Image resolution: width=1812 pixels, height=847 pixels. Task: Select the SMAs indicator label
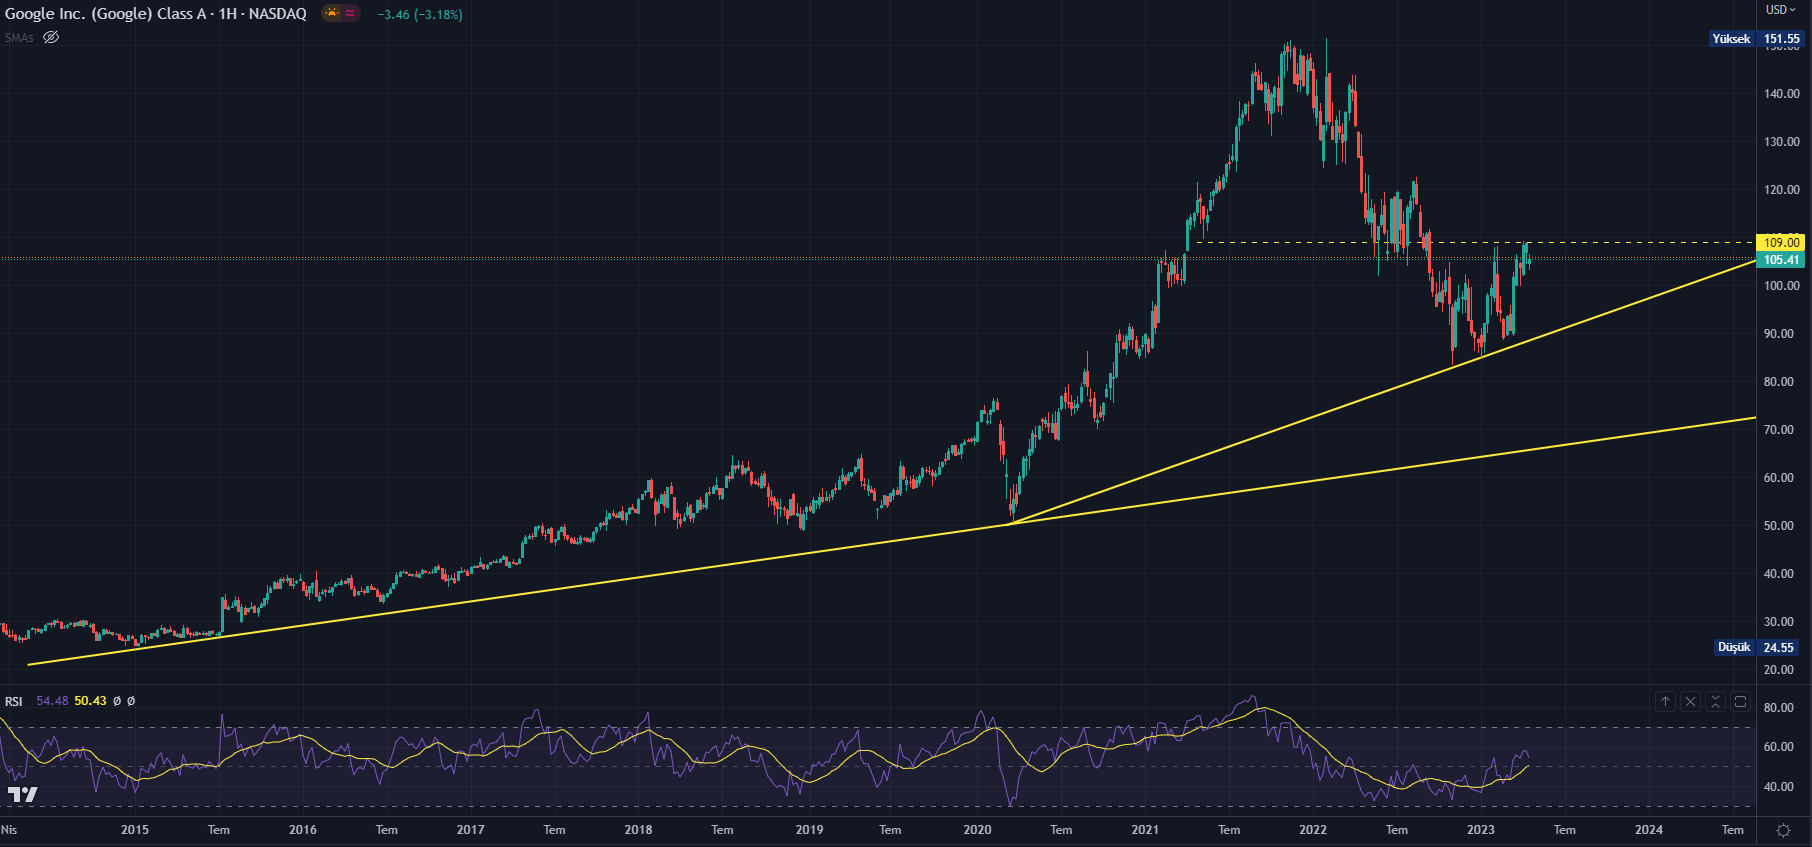click(19, 38)
